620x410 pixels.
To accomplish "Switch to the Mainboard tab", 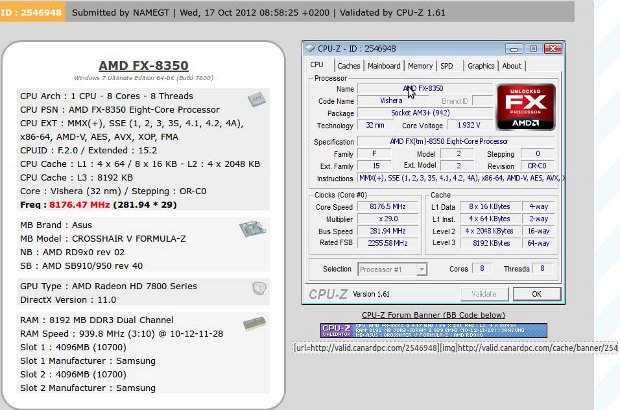I will pos(384,66).
